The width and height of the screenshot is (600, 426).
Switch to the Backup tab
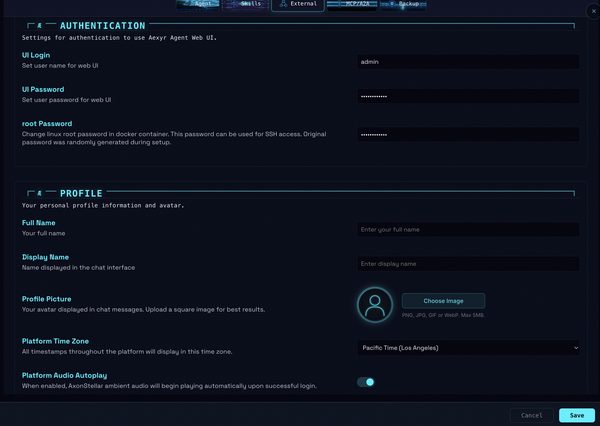(403, 4)
